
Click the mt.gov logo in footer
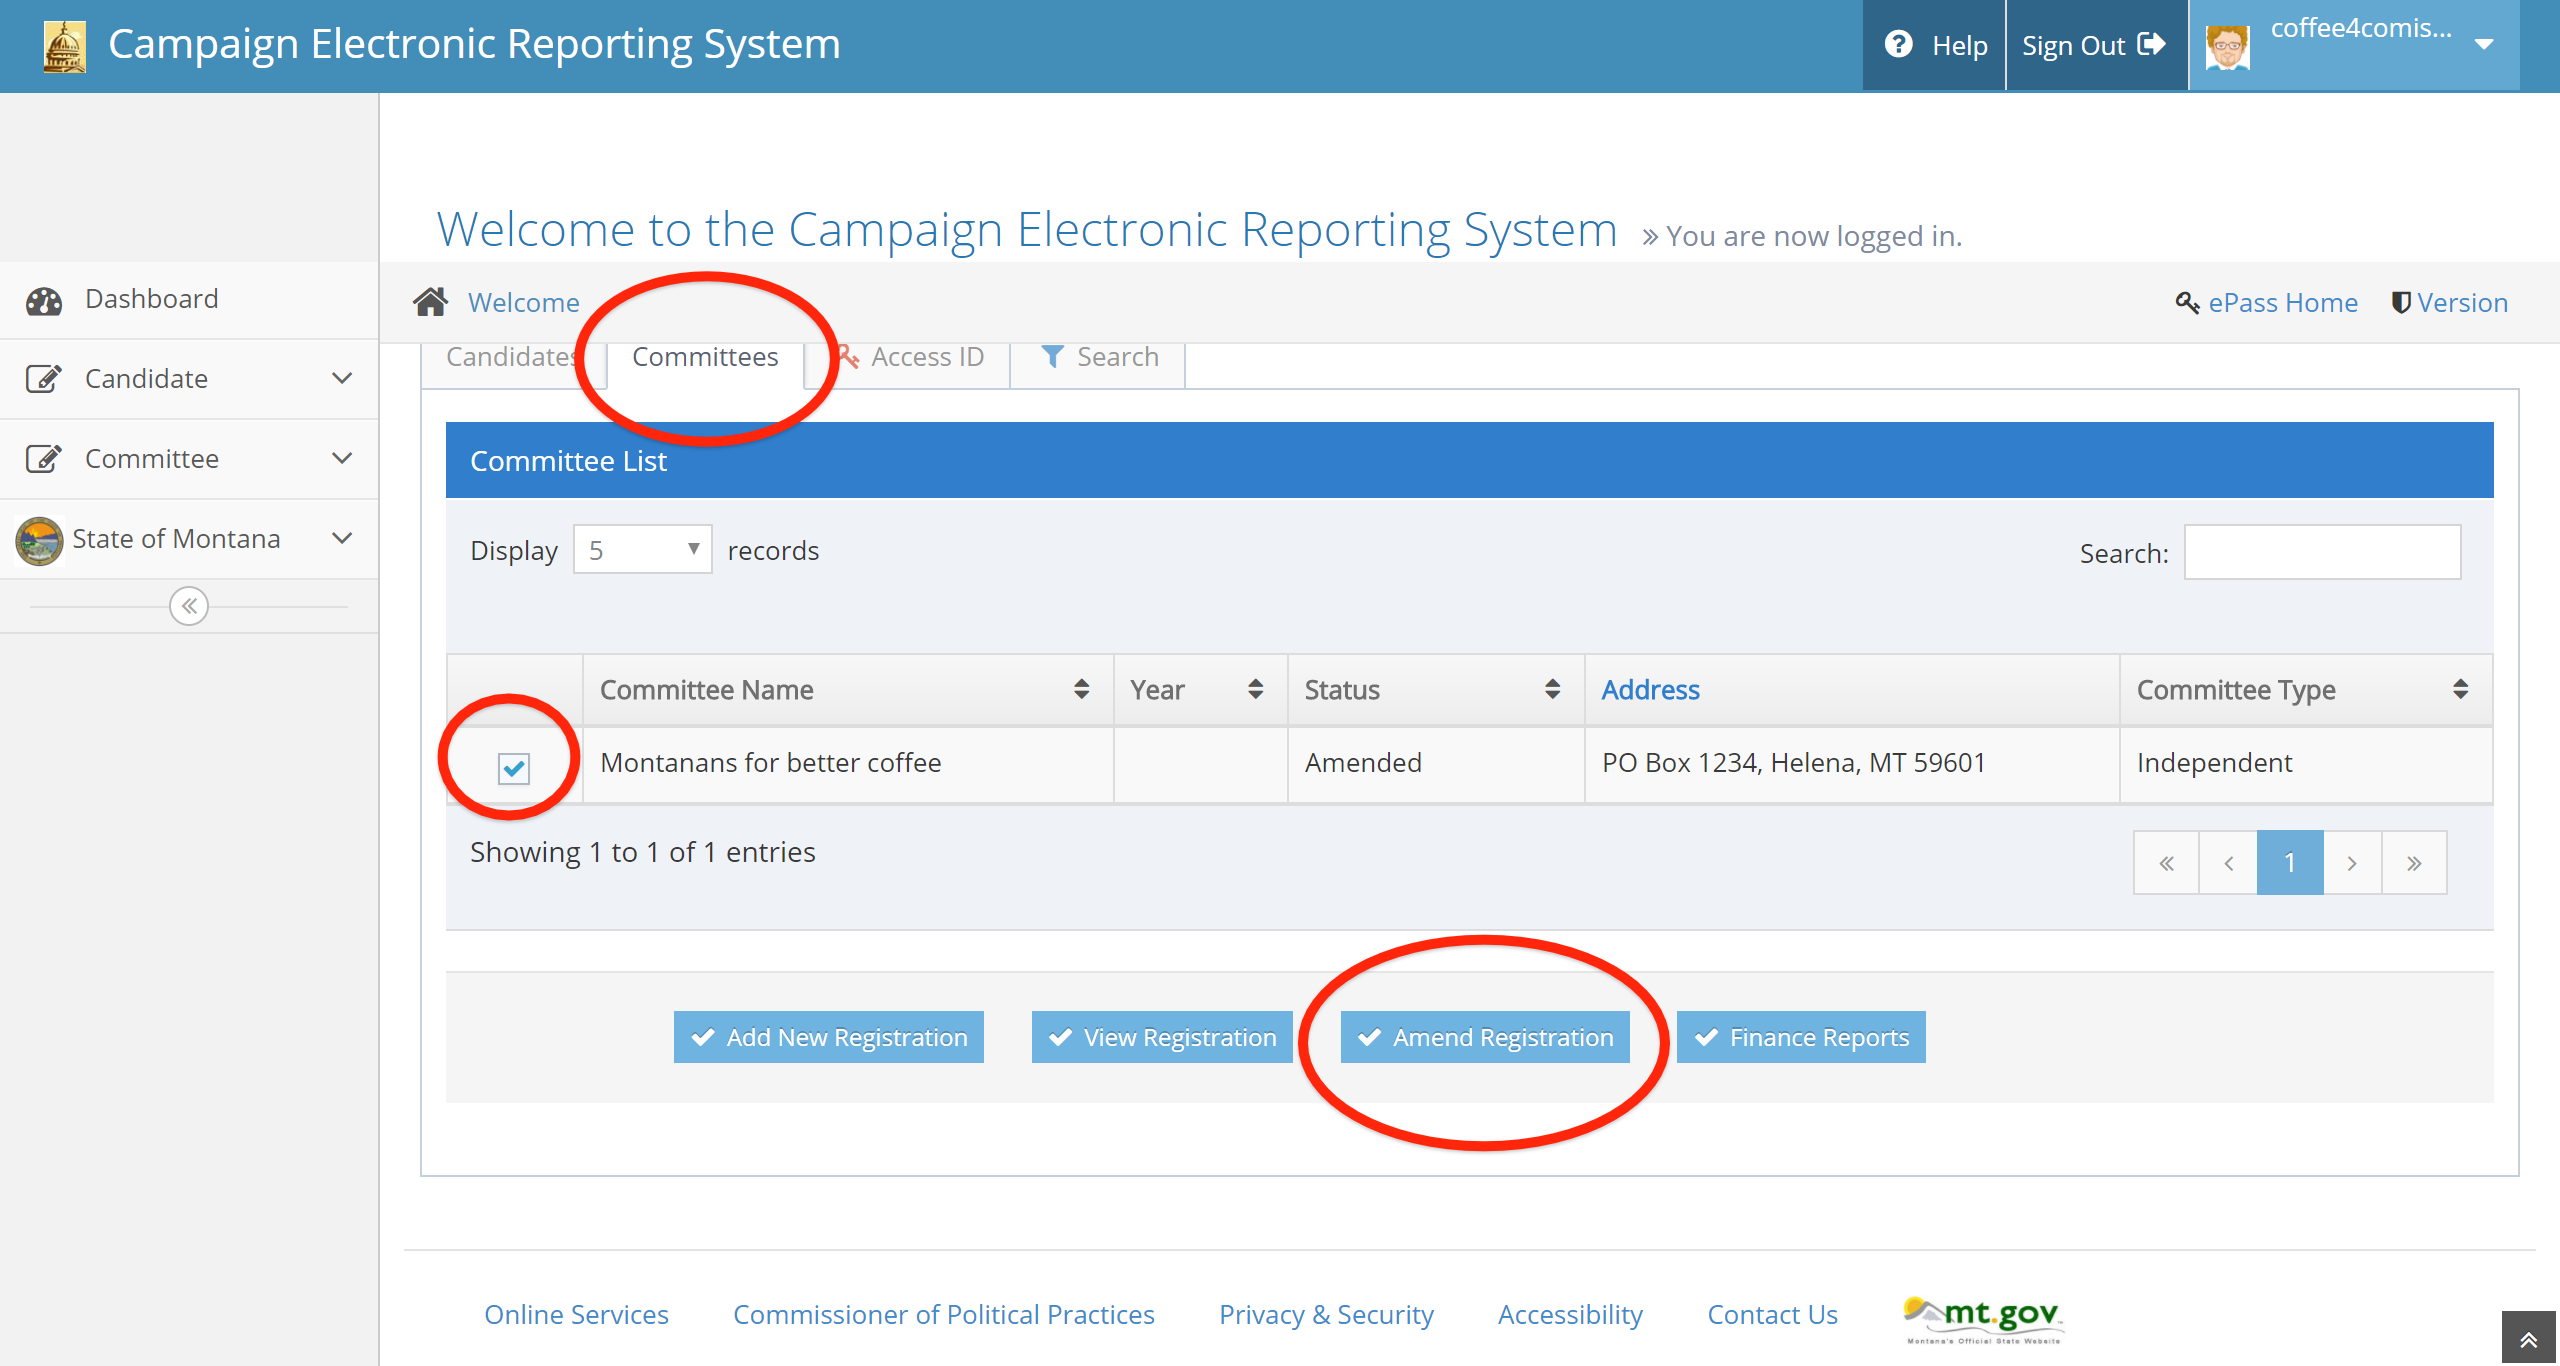[x=1984, y=1318]
